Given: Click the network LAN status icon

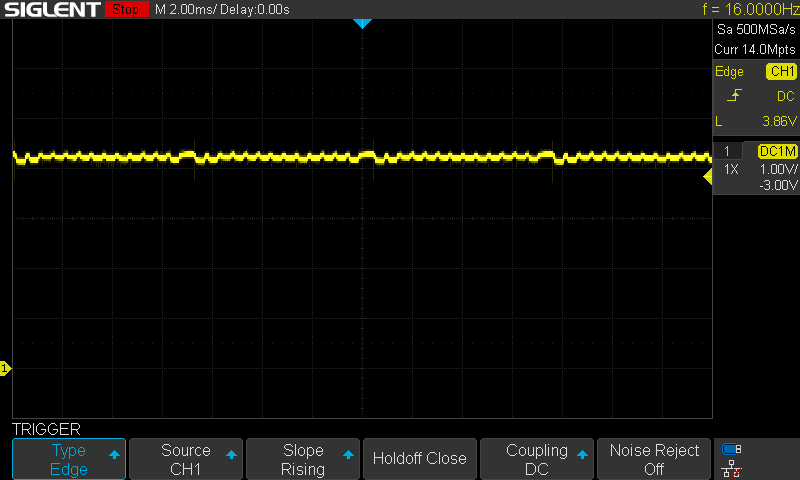Looking at the screenshot, I should coord(732,468).
